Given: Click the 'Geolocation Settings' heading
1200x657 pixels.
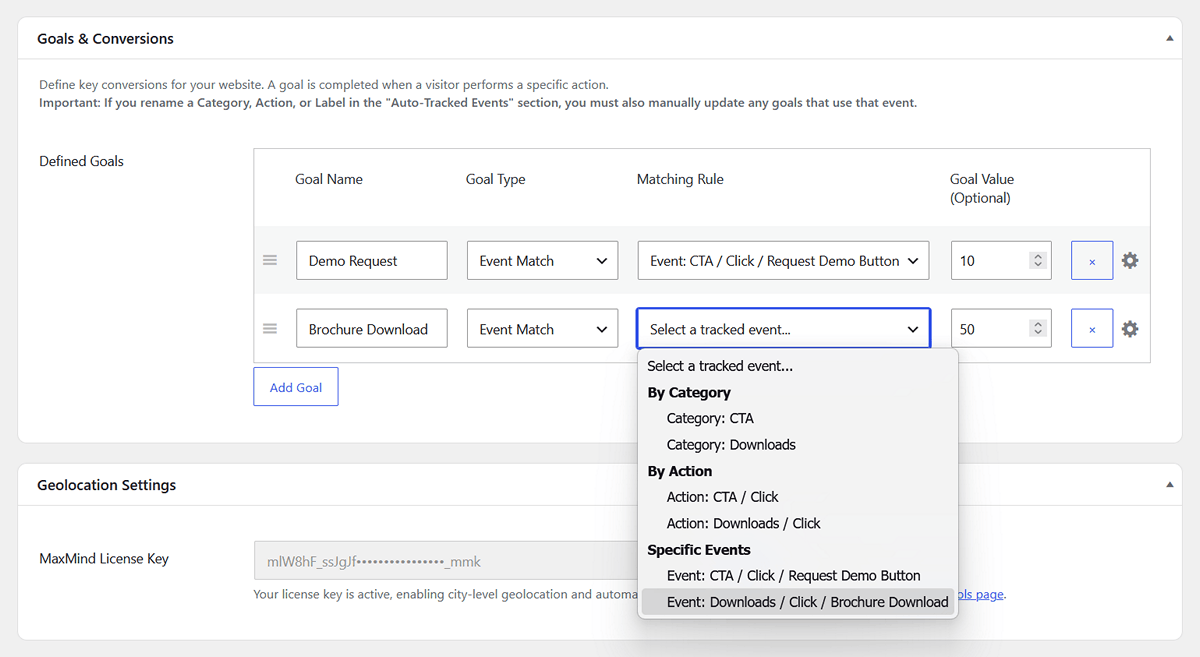Looking at the screenshot, I should [106, 485].
